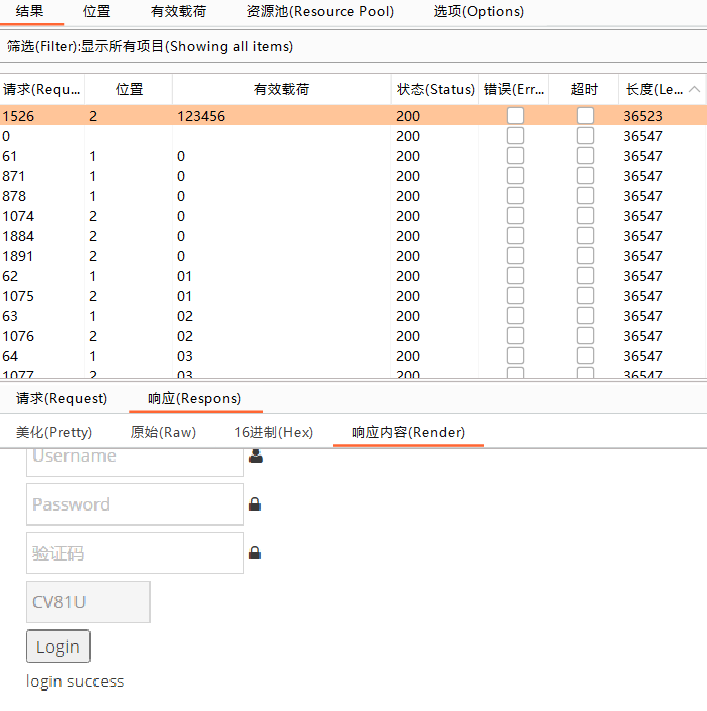Toggle the error checkbox in request 62 row
Viewport: 707px width, 711px height.
(x=515, y=275)
